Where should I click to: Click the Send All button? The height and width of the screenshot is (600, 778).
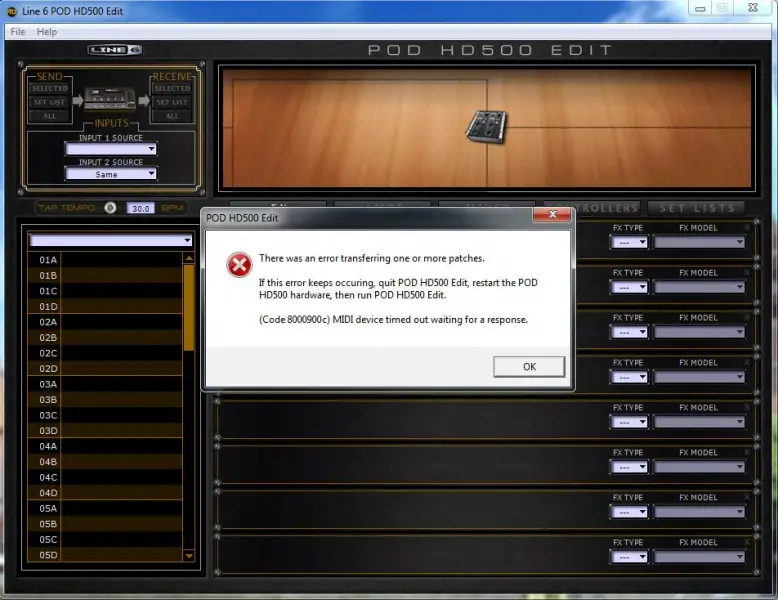tap(50, 116)
